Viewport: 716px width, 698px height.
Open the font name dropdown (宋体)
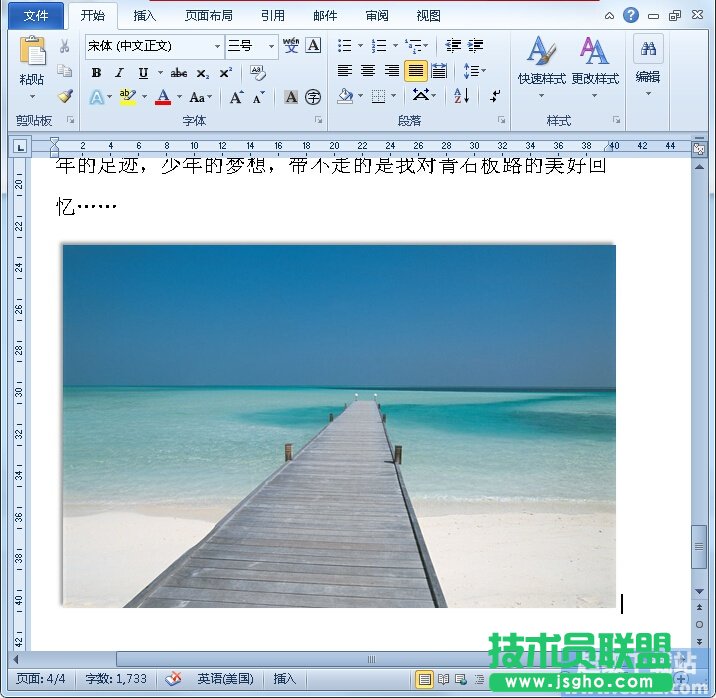[217, 46]
